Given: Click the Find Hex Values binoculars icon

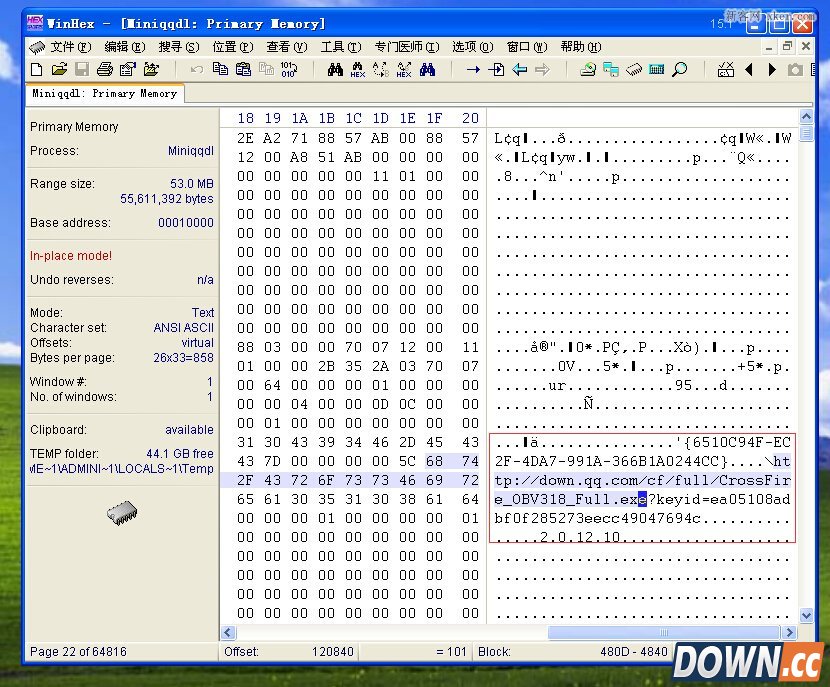Looking at the screenshot, I should [358, 69].
